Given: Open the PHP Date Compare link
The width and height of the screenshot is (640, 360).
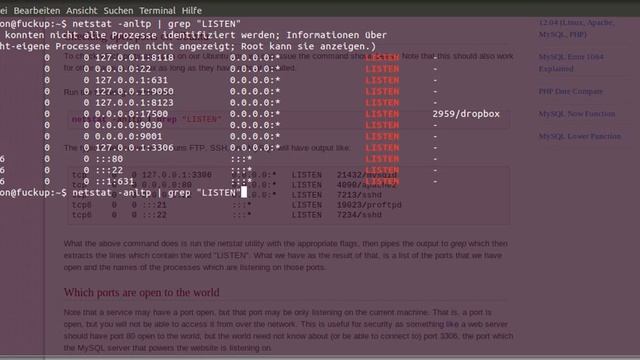Looking at the screenshot, I should 570,91.
